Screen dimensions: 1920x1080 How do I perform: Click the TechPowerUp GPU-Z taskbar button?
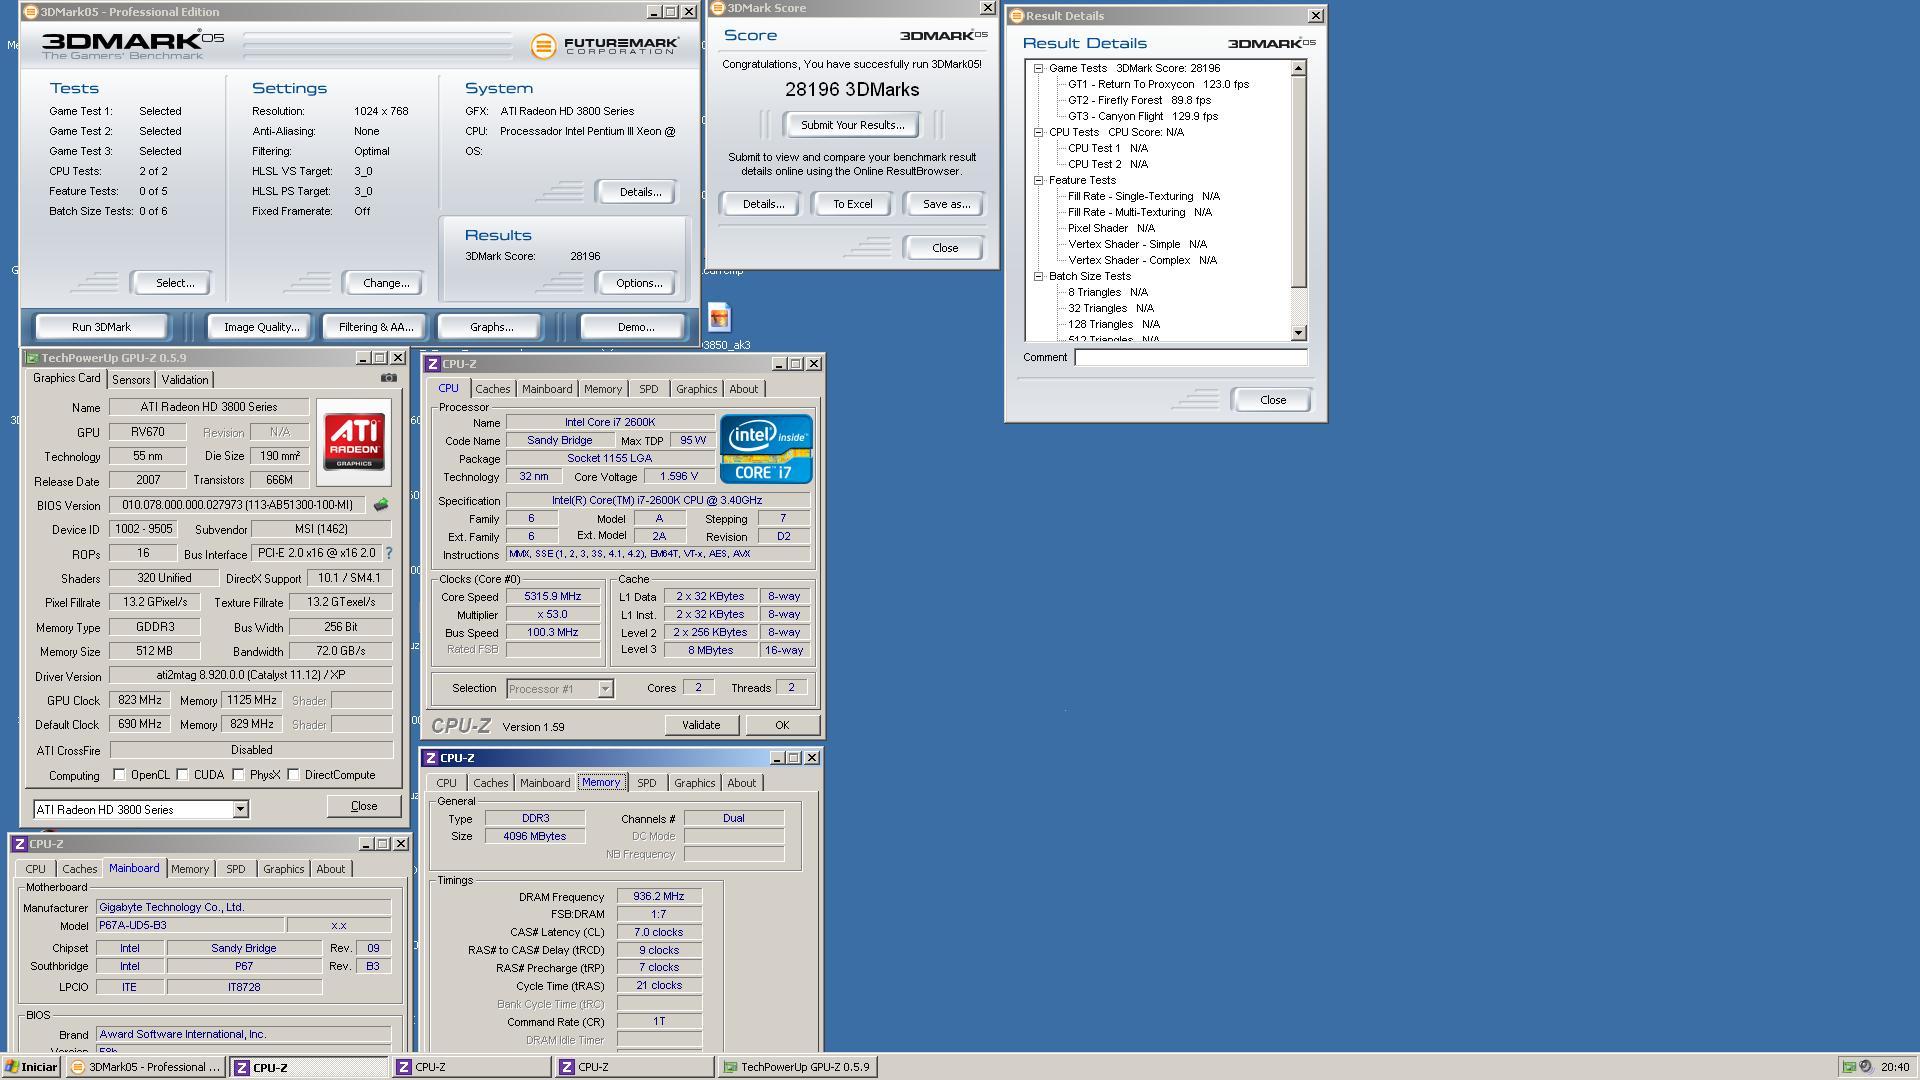coord(797,1067)
